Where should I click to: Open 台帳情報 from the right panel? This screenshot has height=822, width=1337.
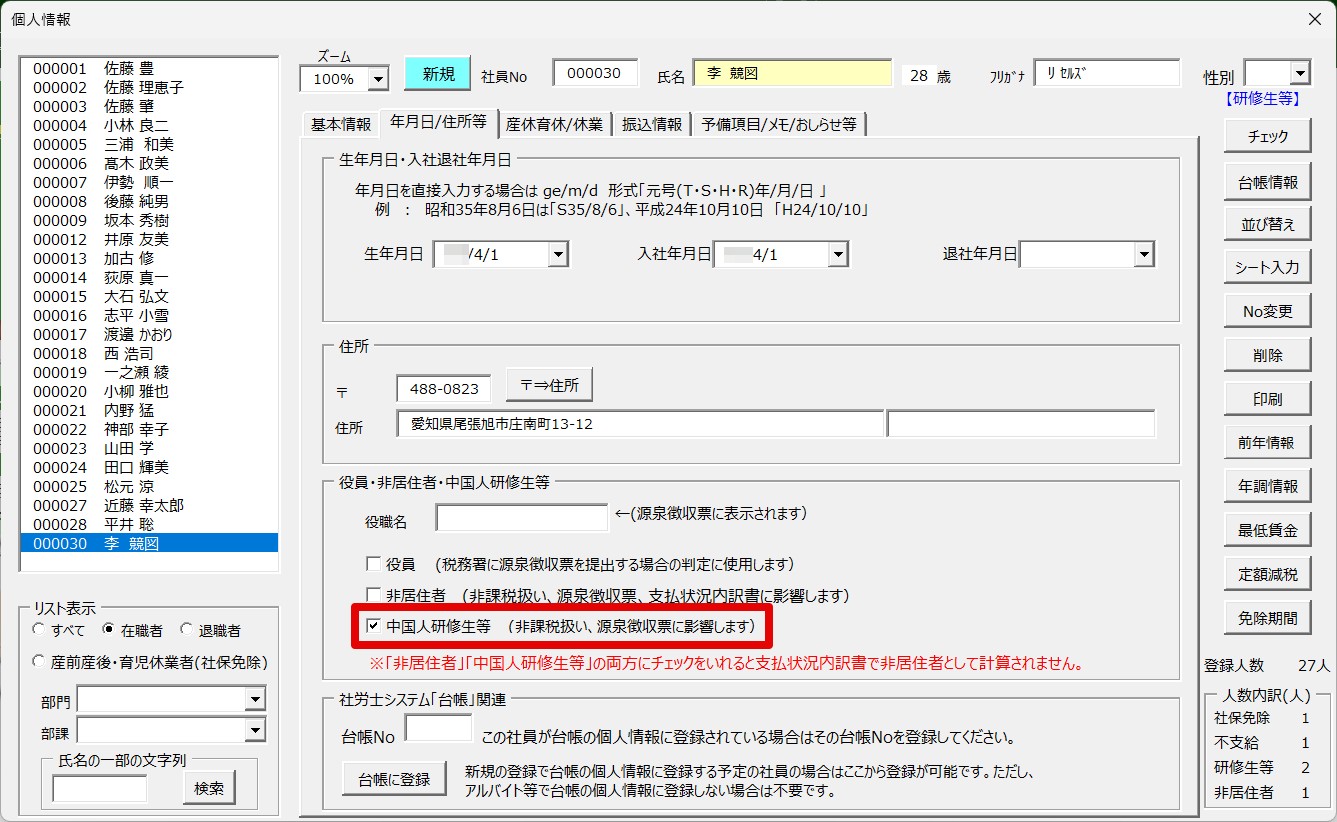1267,181
